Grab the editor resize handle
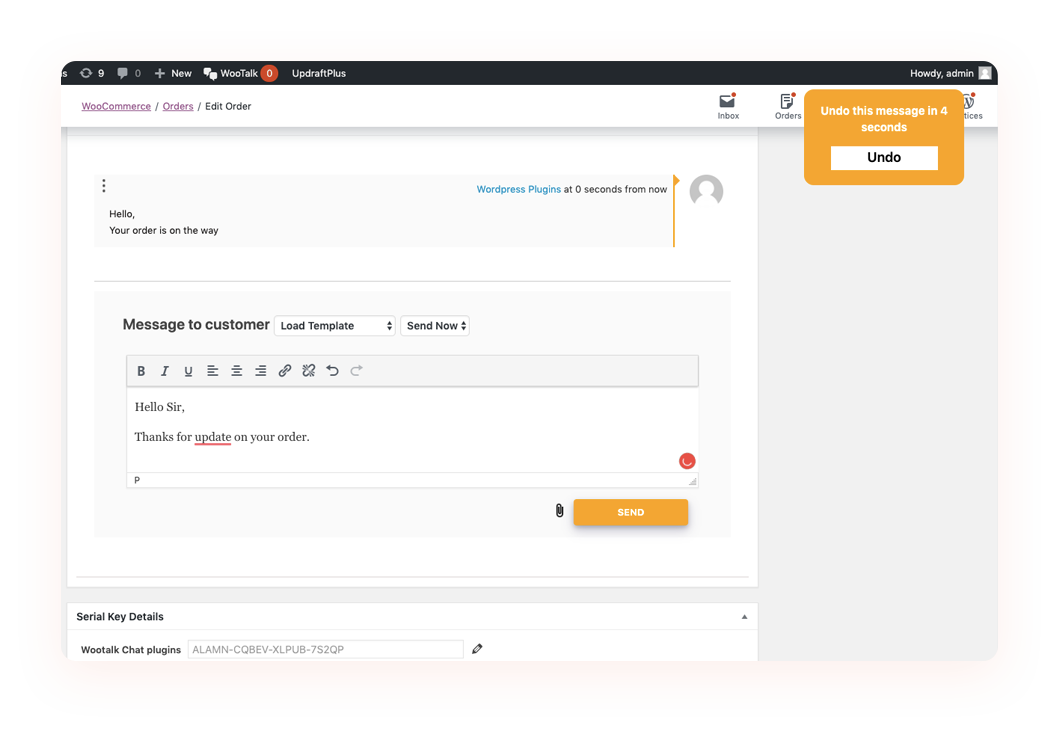 tap(692, 481)
